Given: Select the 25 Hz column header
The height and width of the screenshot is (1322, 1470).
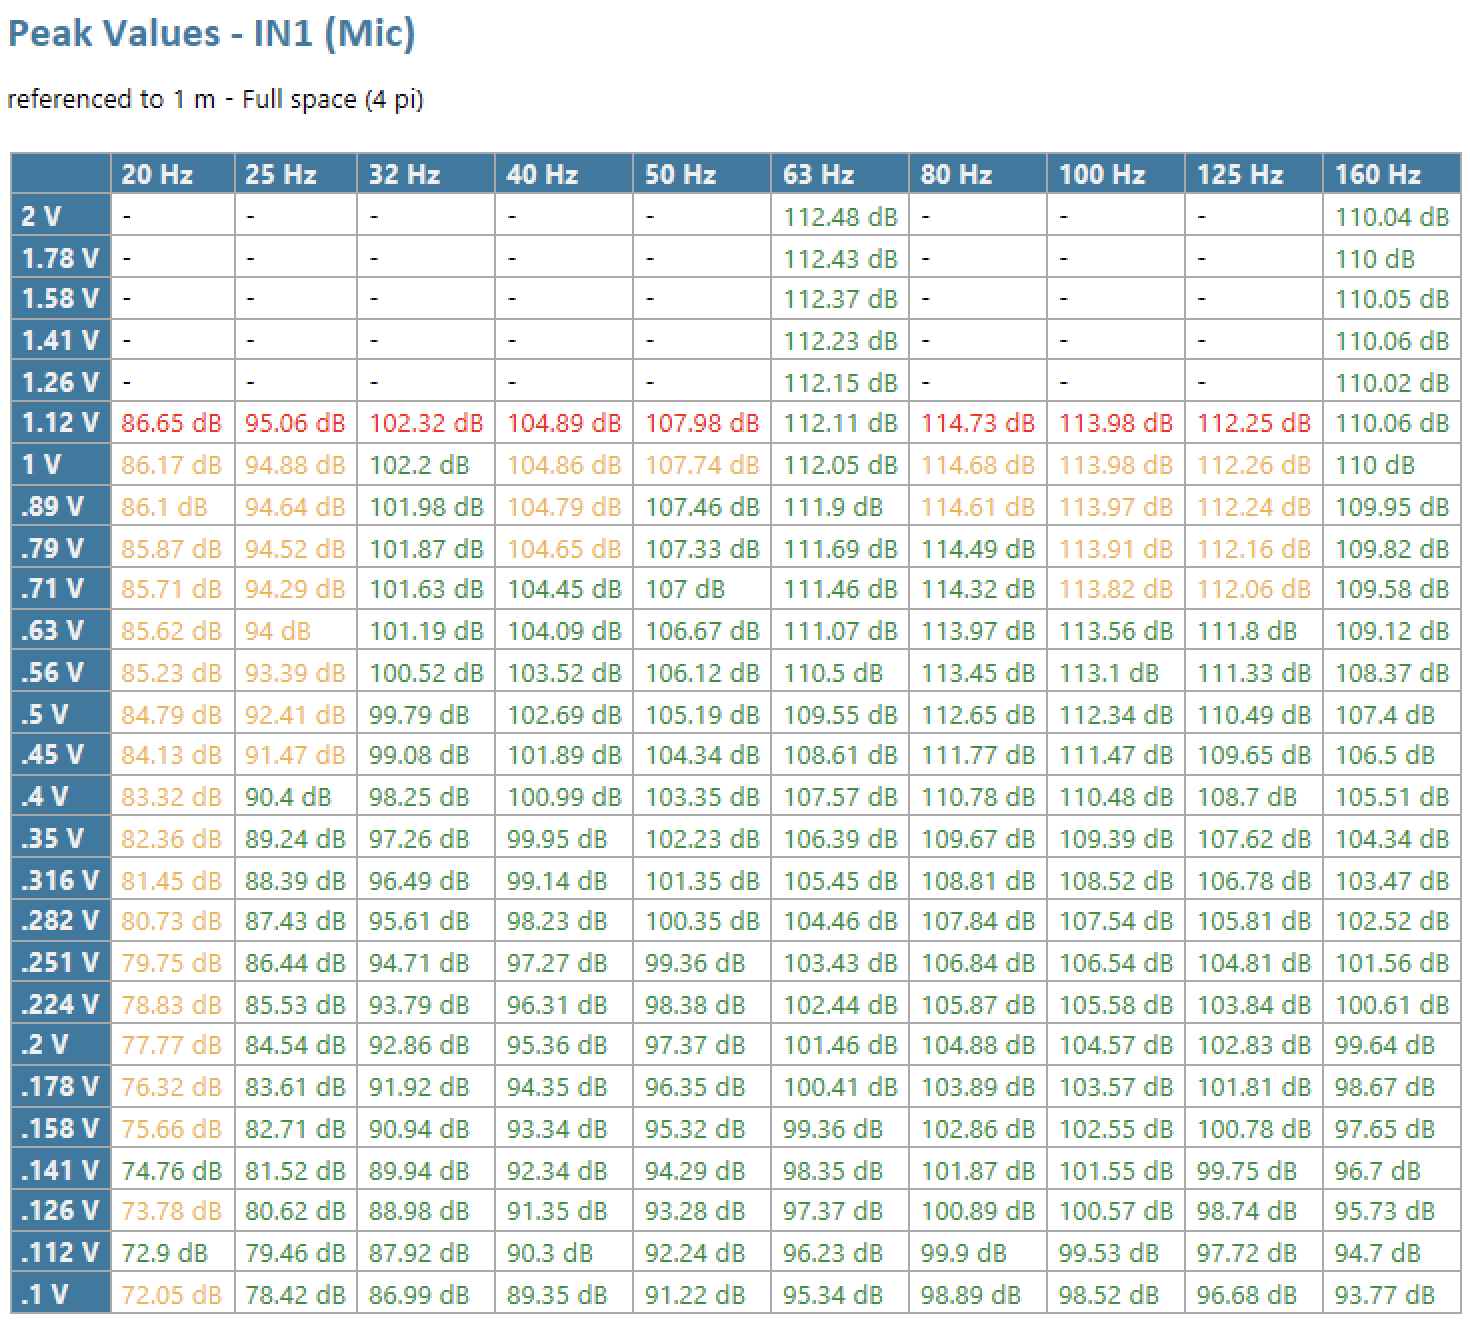Looking at the screenshot, I should [296, 174].
